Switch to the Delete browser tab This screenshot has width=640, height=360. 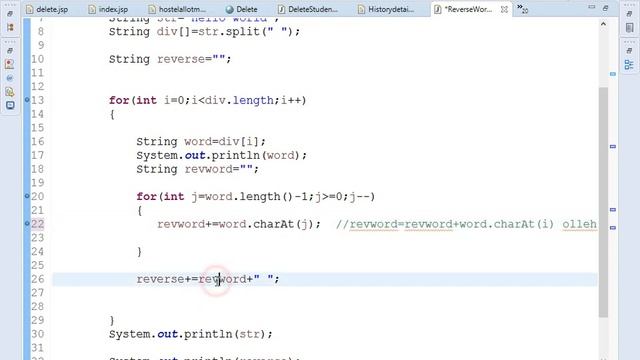[x=242, y=9]
